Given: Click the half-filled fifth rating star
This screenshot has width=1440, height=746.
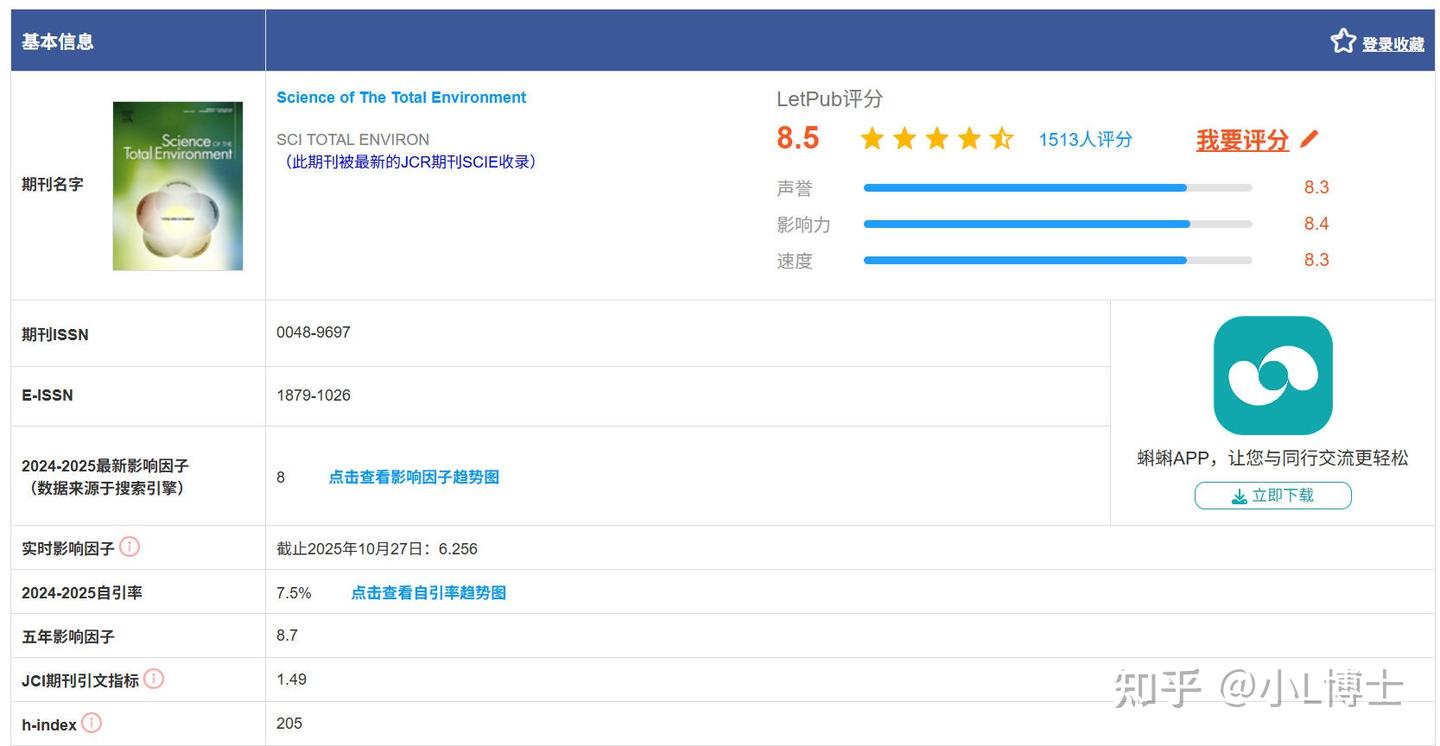Looking at the screenshot, I should tap(1001, 139).
